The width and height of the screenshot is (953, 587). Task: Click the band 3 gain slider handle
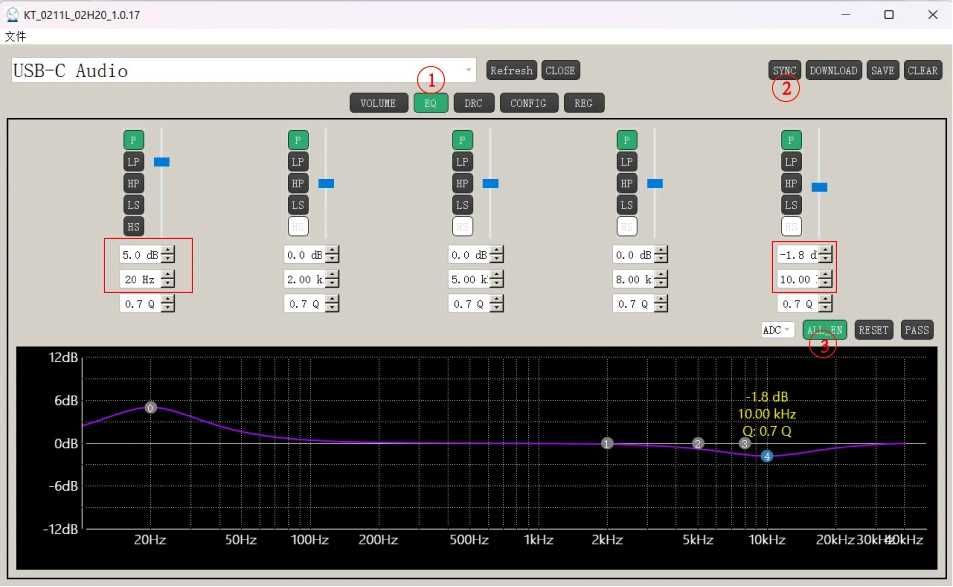pyautogui.click(x=490, y=184)
